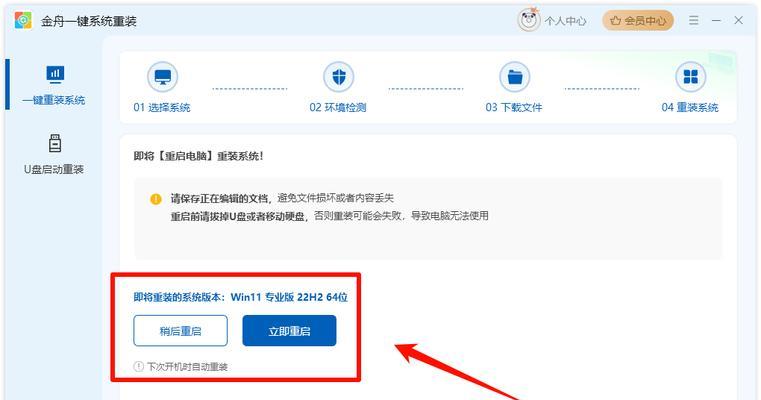The height and width of the screenshot is (400, 761).
Task: Open the hamburger menu in title bar
Action: pyautogui.click(x=694, y=20)
